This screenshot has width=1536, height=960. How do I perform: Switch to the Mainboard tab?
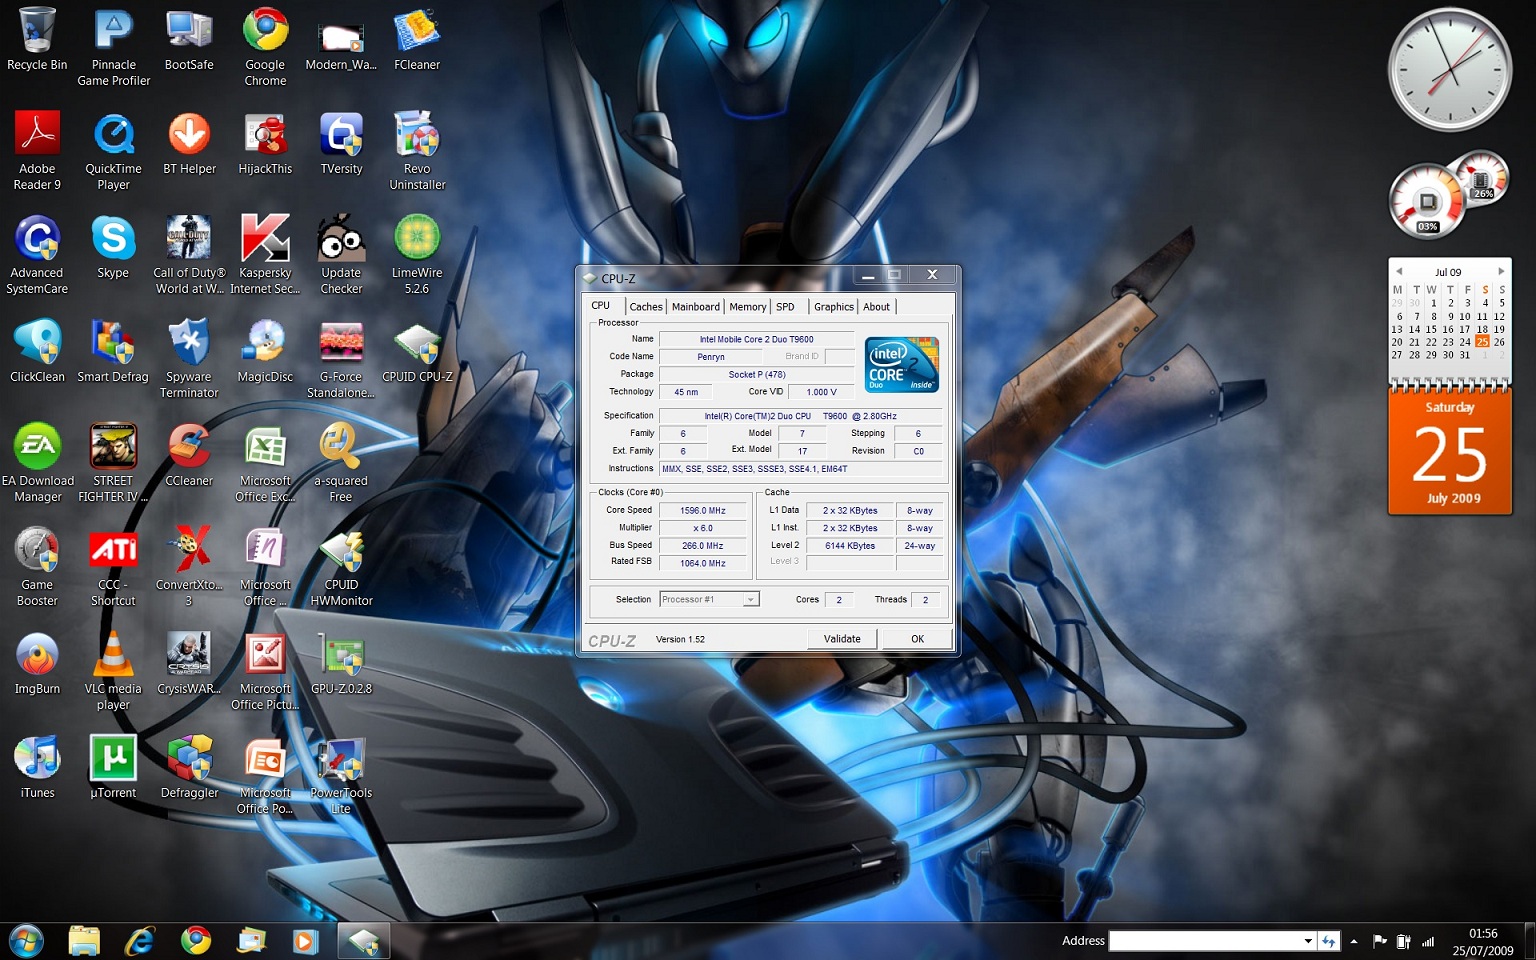click(695, 307)
